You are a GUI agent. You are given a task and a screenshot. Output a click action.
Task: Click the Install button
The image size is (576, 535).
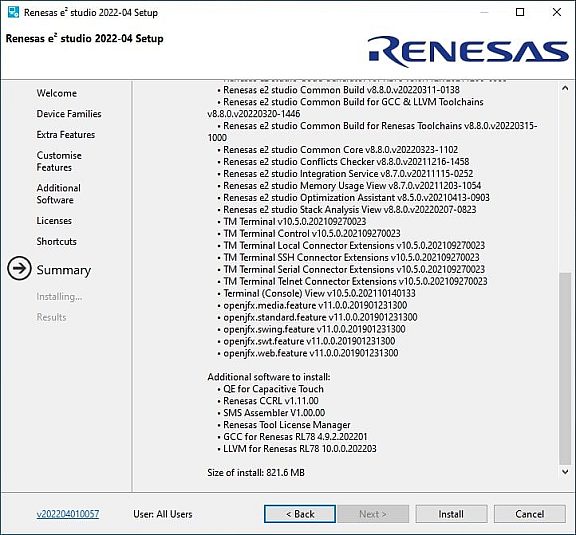point(451,514)
